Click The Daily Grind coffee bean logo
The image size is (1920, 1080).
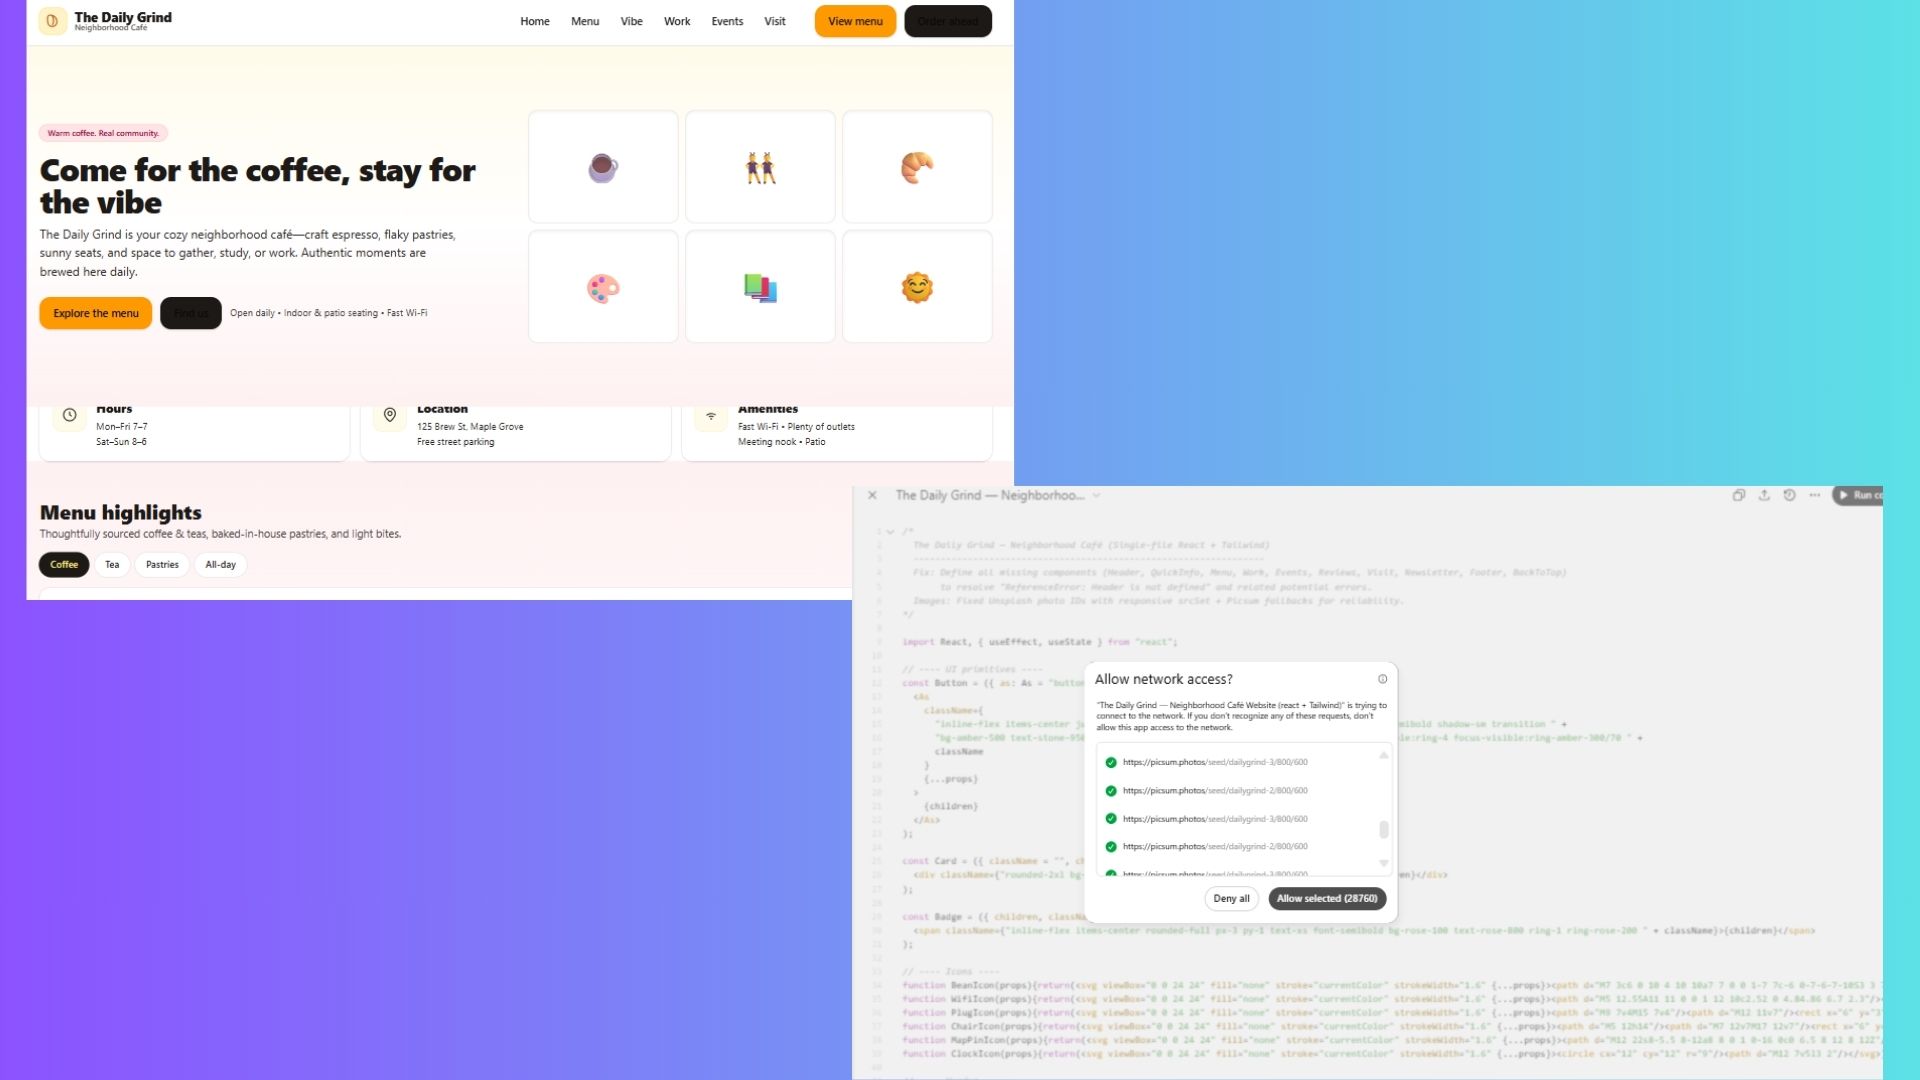click(x=53, y=21)
